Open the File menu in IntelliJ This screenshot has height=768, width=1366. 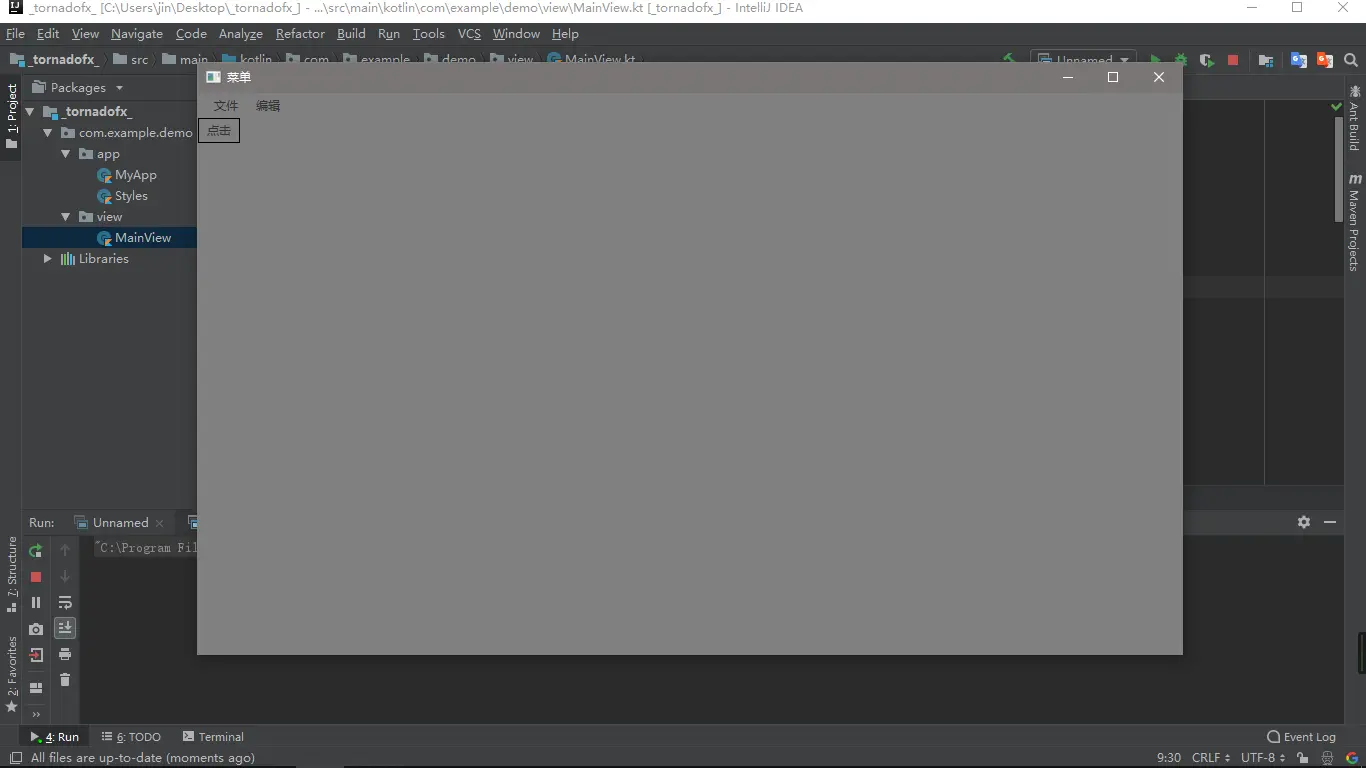[x=15, y=34]
